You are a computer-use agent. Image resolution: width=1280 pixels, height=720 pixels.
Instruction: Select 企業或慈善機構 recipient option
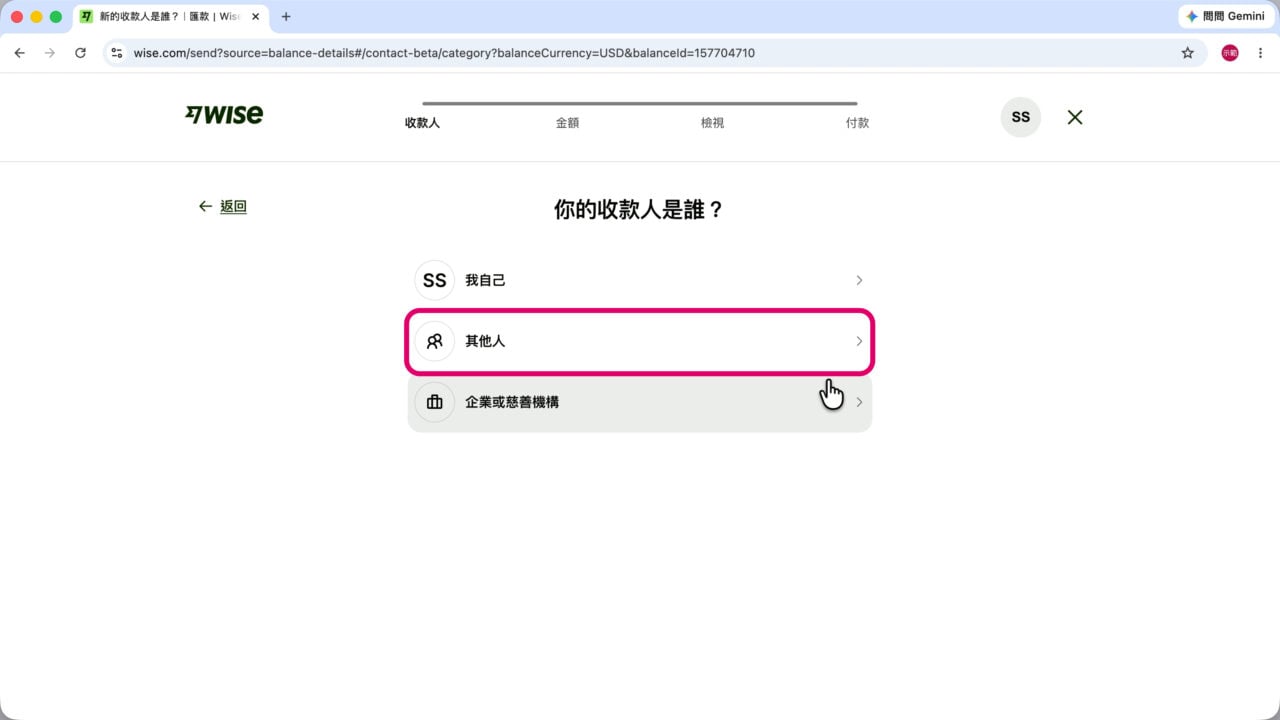(x=640, y=402)
